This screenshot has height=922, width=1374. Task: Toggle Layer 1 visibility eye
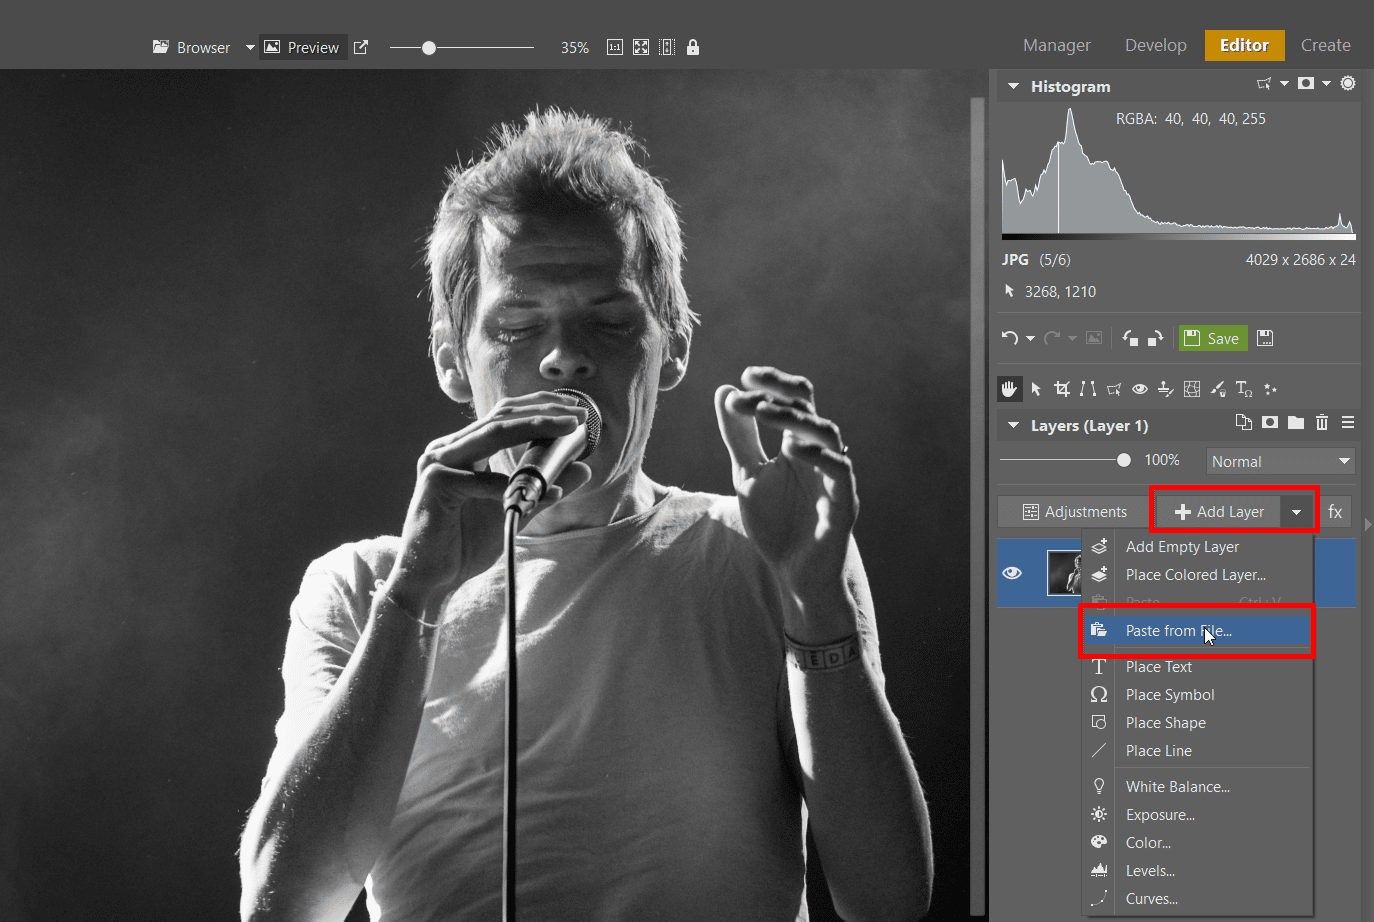(x=1012, y=573)
